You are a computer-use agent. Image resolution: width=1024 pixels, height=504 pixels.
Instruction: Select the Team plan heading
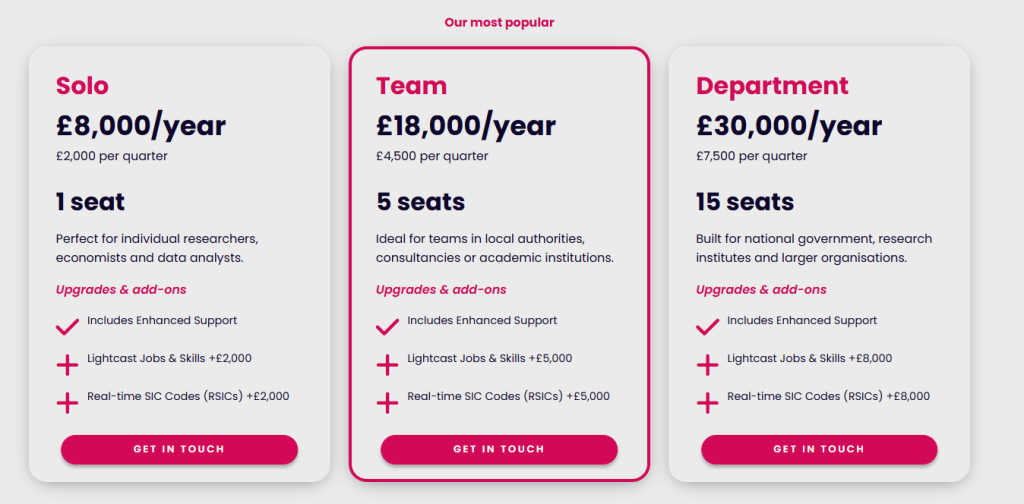pos(411,86)
